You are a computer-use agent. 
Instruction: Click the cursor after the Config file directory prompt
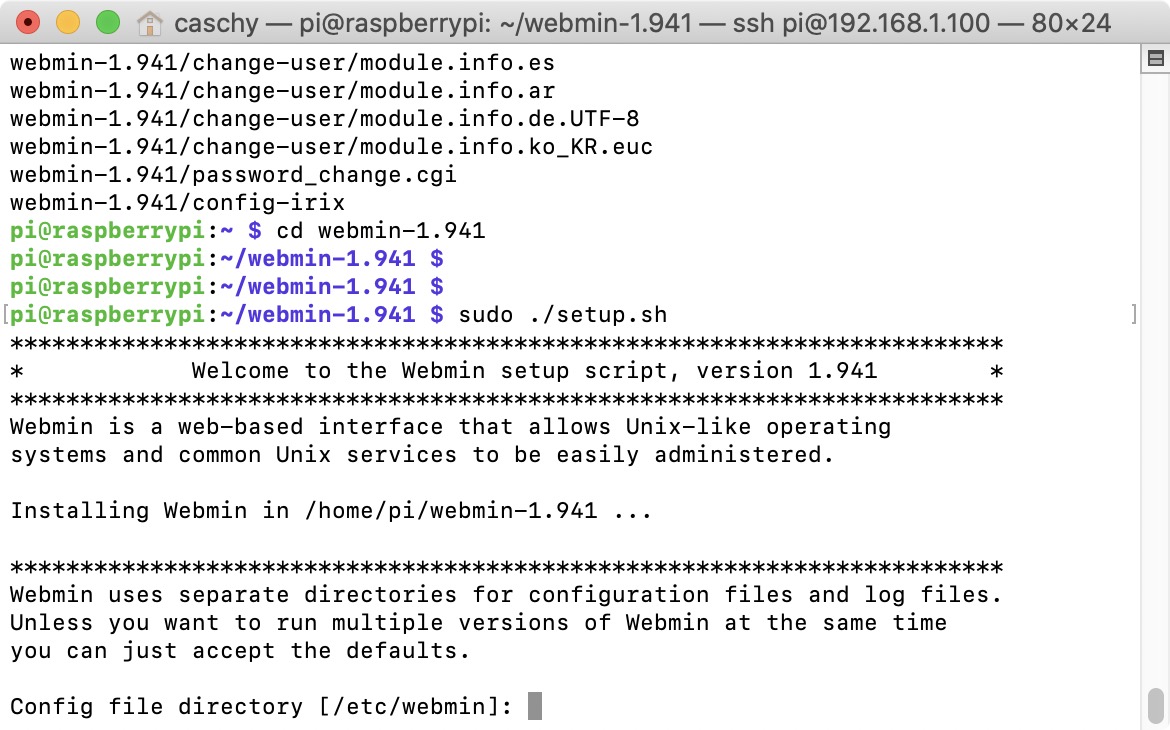click(535, 707)
